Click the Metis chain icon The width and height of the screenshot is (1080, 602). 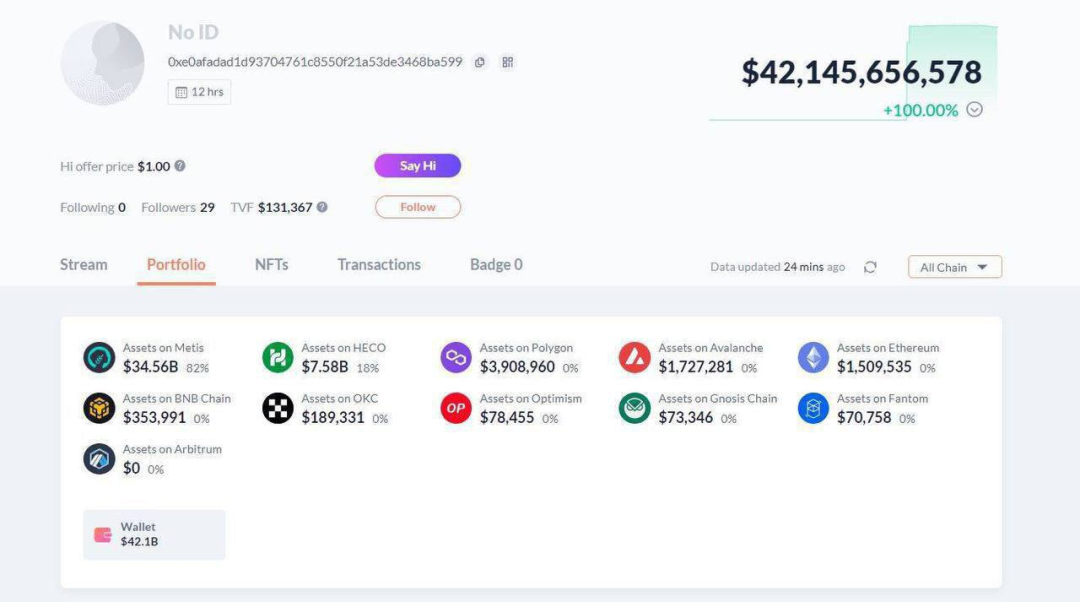(x=99, y=357)
